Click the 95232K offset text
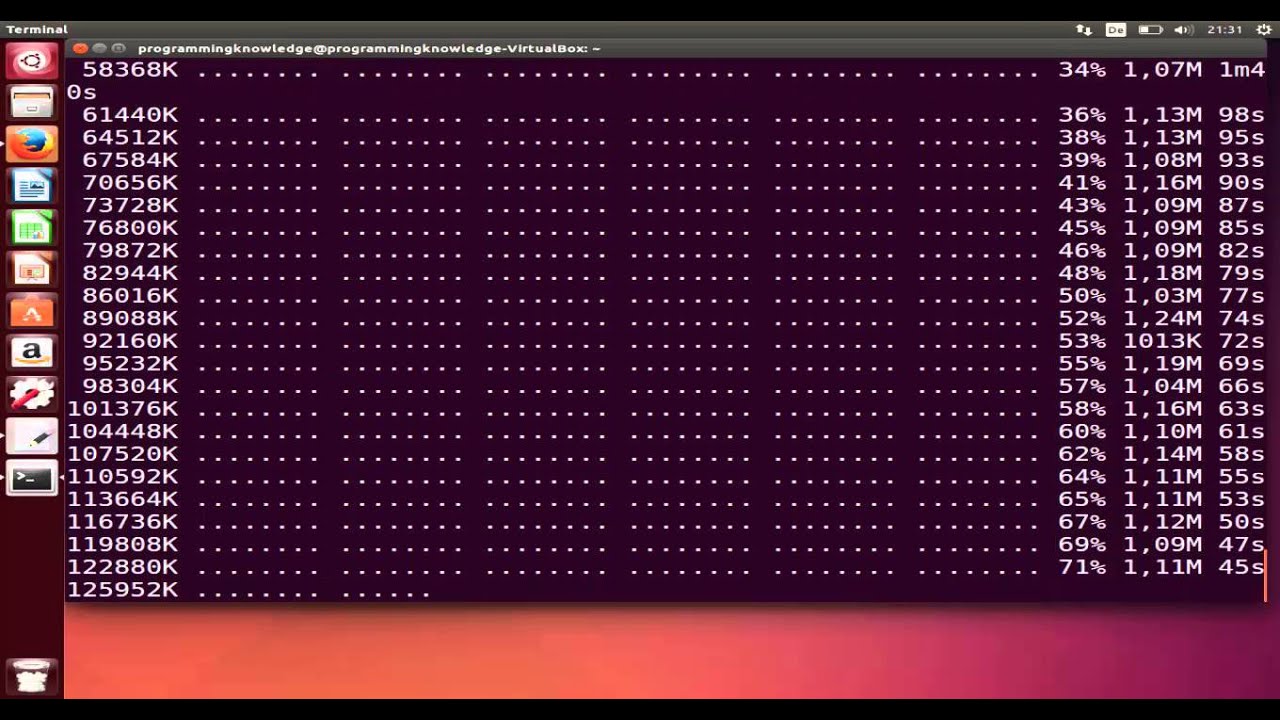This screenshot has width=1280, height=720. 130,364
